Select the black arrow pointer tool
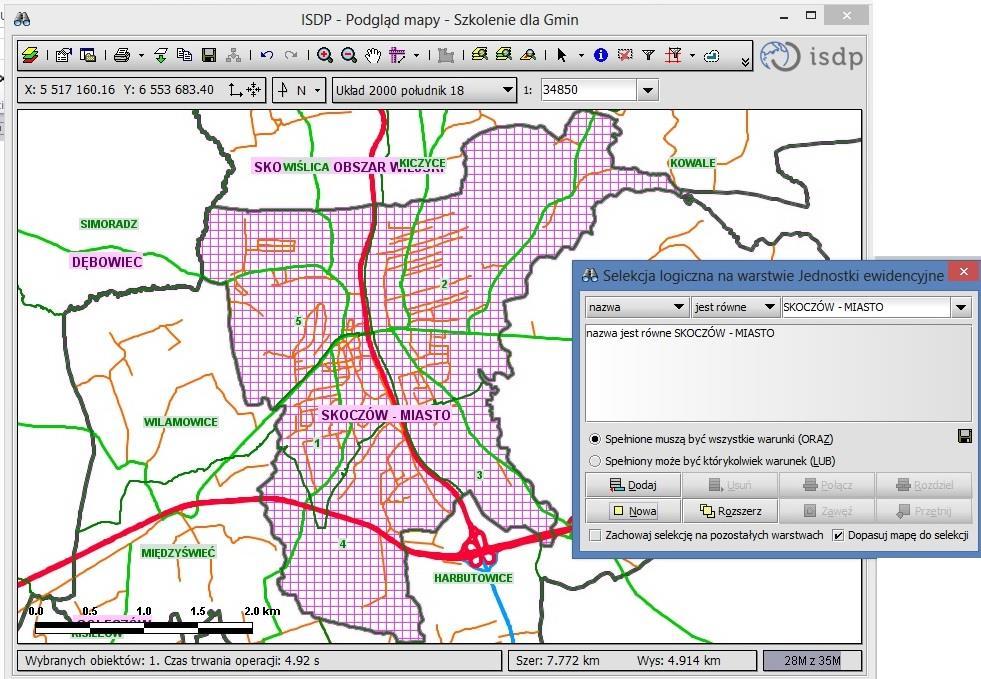This screenshot has width=981, height=679. tap(562, 56)
